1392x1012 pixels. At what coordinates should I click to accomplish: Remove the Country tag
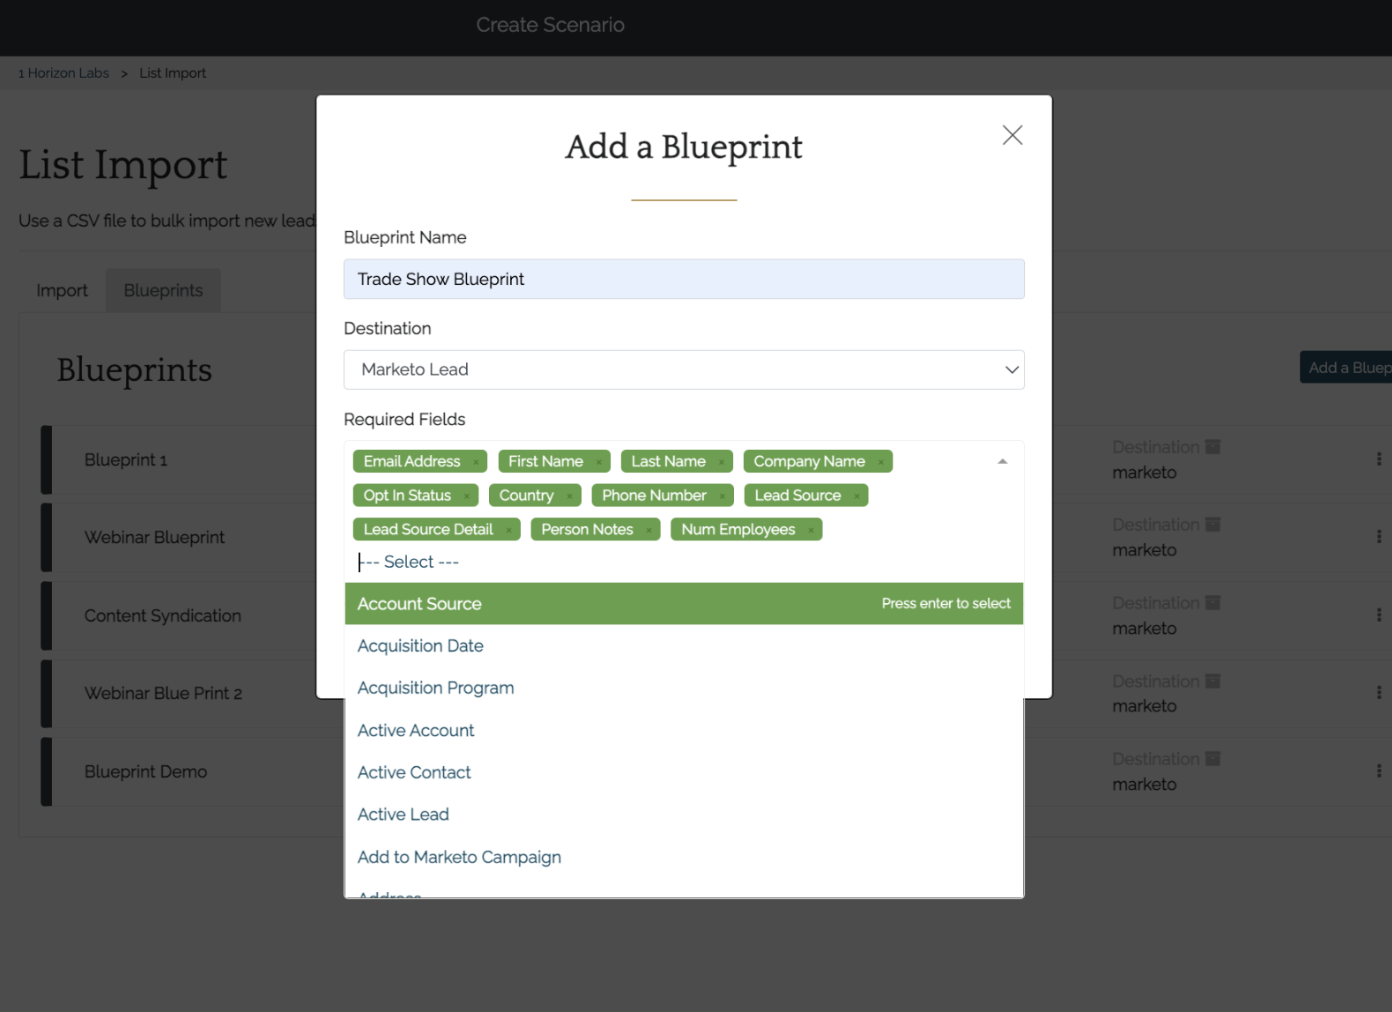(568, 496)
